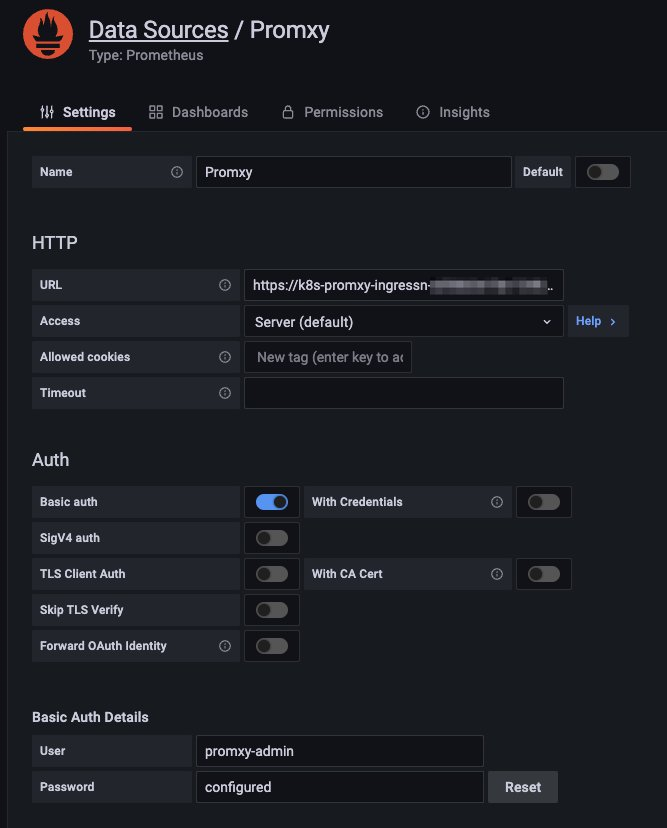The width and height of the screenshot is (667, 828).
Task: Click the lock icon beside Permissions
Action: point(288,112)
